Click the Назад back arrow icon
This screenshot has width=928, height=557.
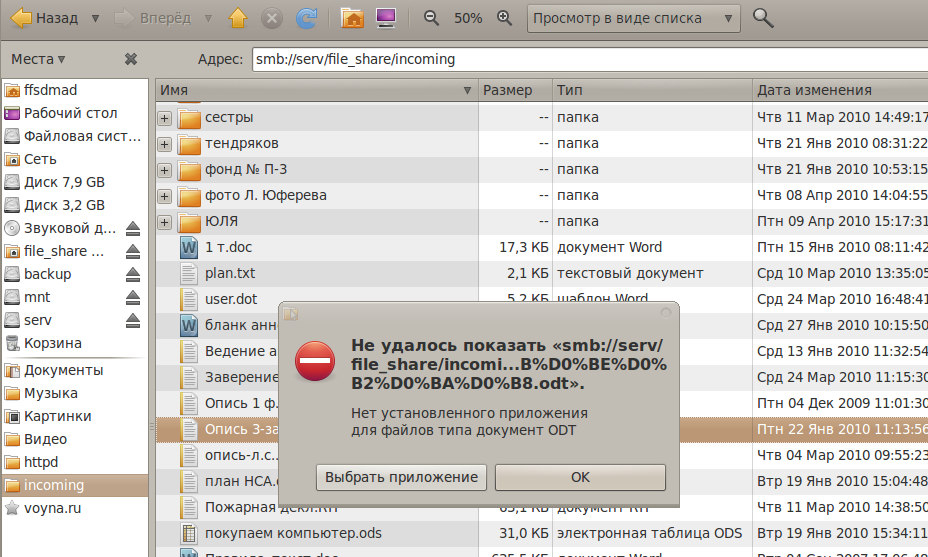click(x=20, y=18)
